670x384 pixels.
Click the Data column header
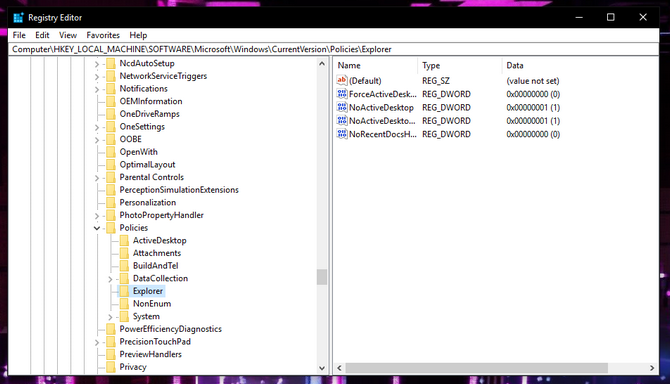coord(579,65)
